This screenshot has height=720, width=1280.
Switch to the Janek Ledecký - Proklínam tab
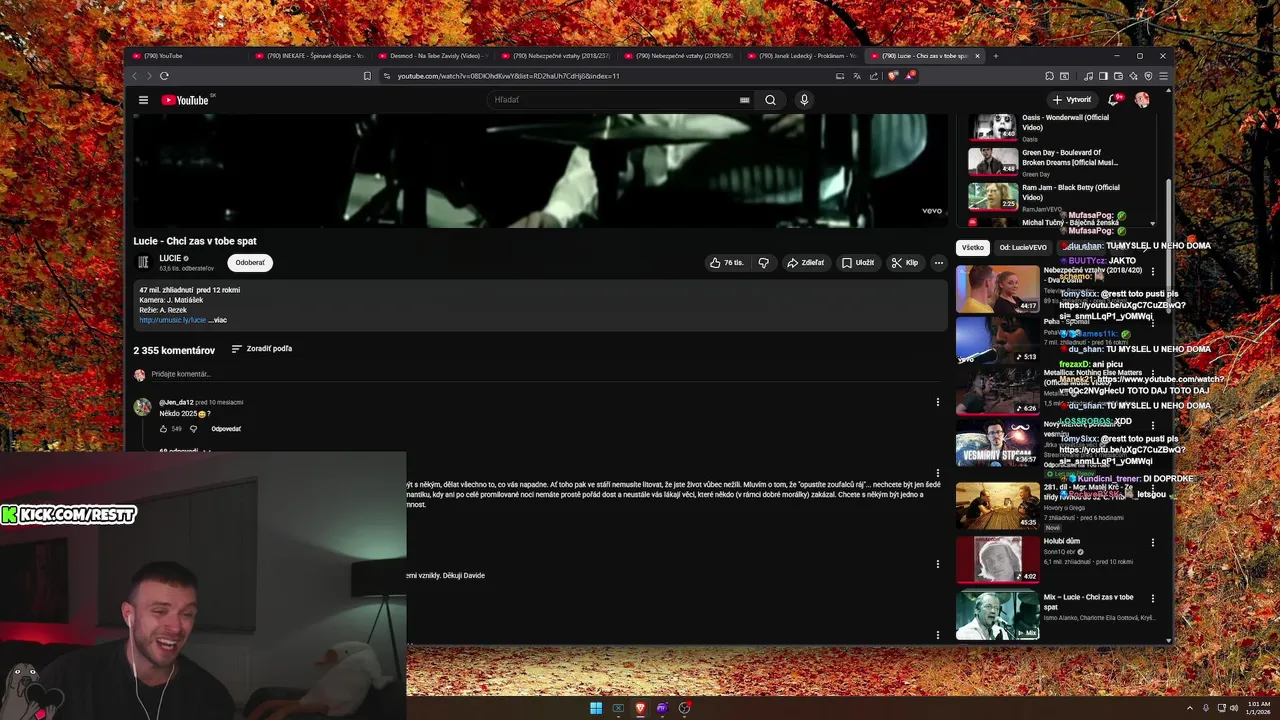tap(801, 56)
